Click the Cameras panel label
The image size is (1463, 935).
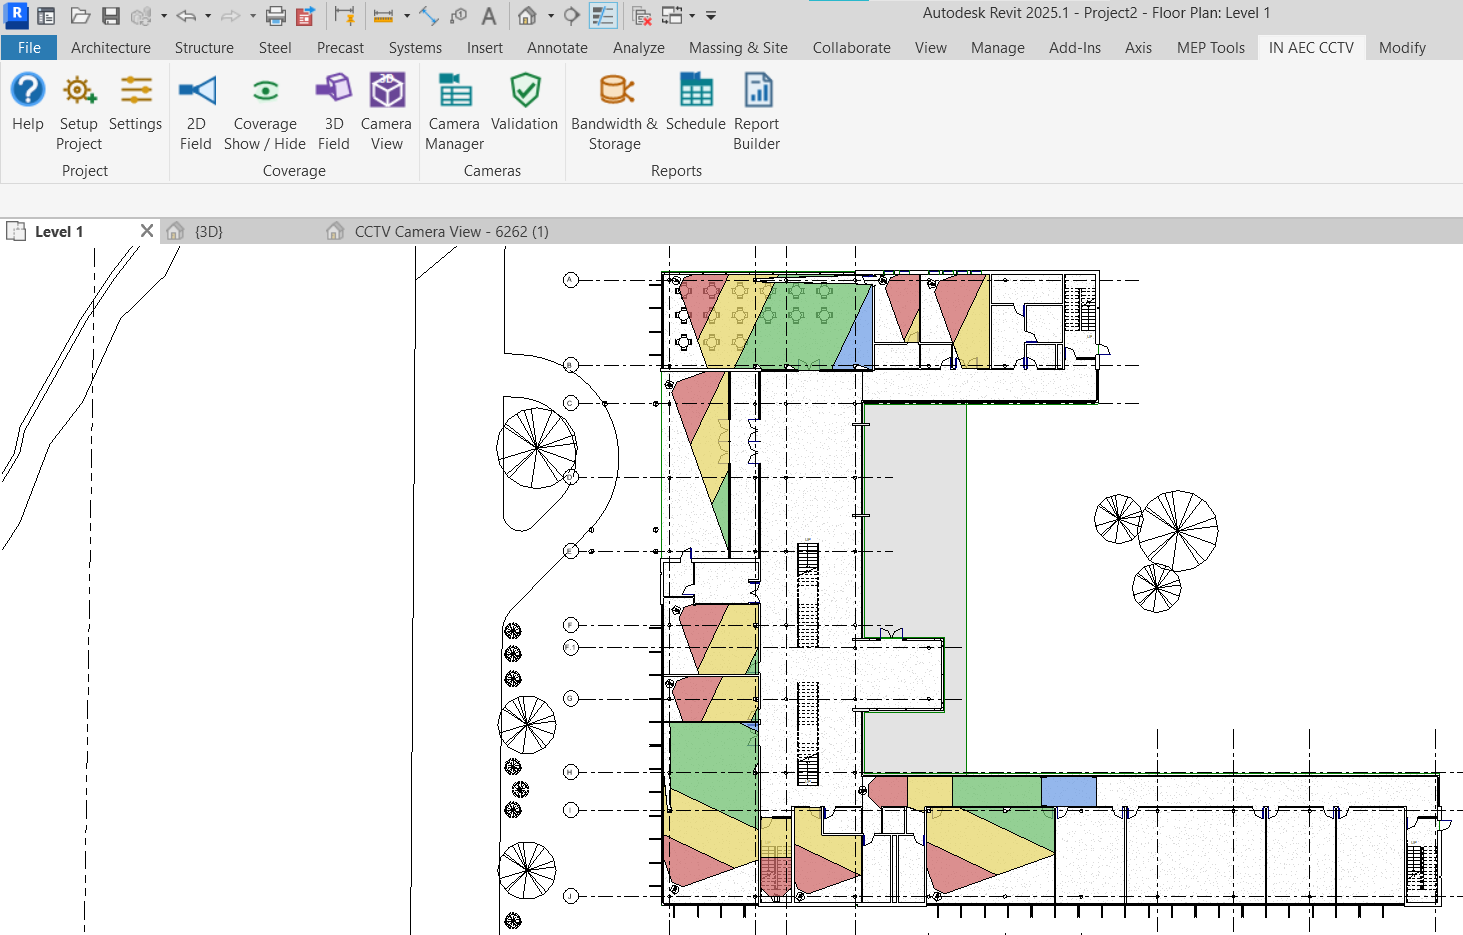[492, 171]
